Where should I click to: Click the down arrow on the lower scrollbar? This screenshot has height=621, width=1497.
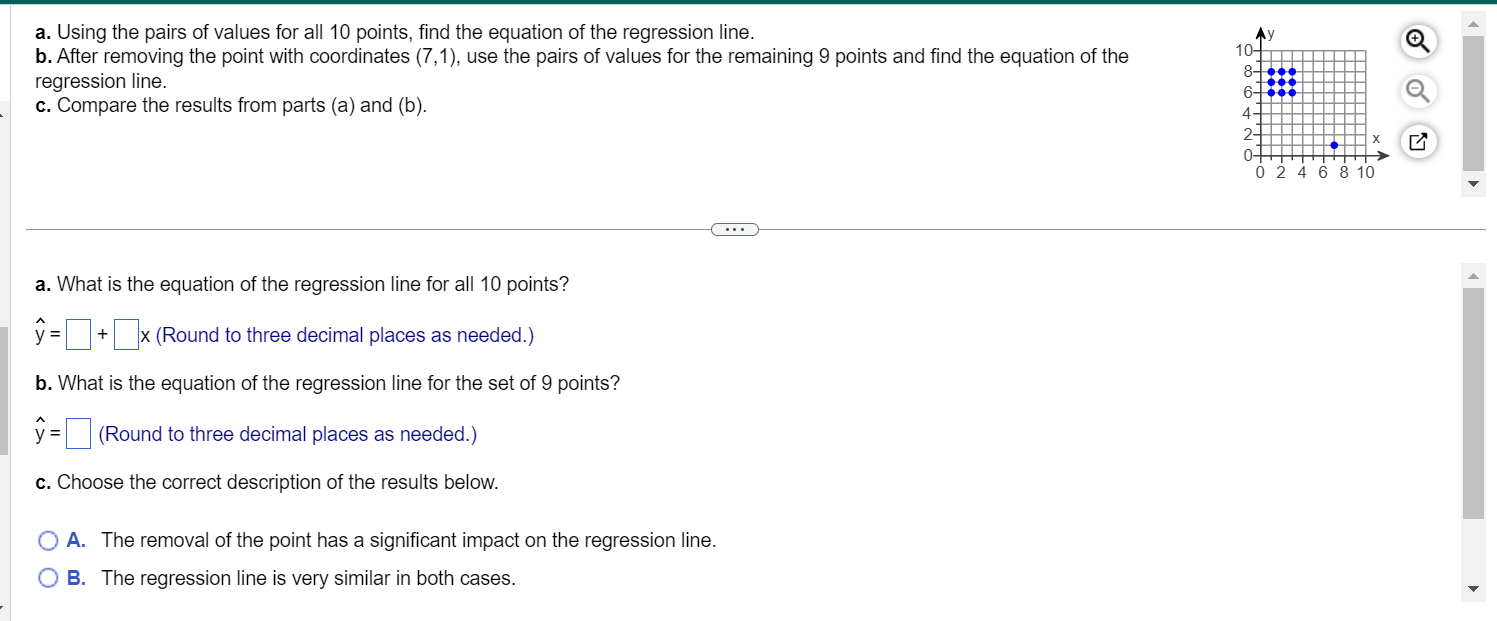[1473, 589]
